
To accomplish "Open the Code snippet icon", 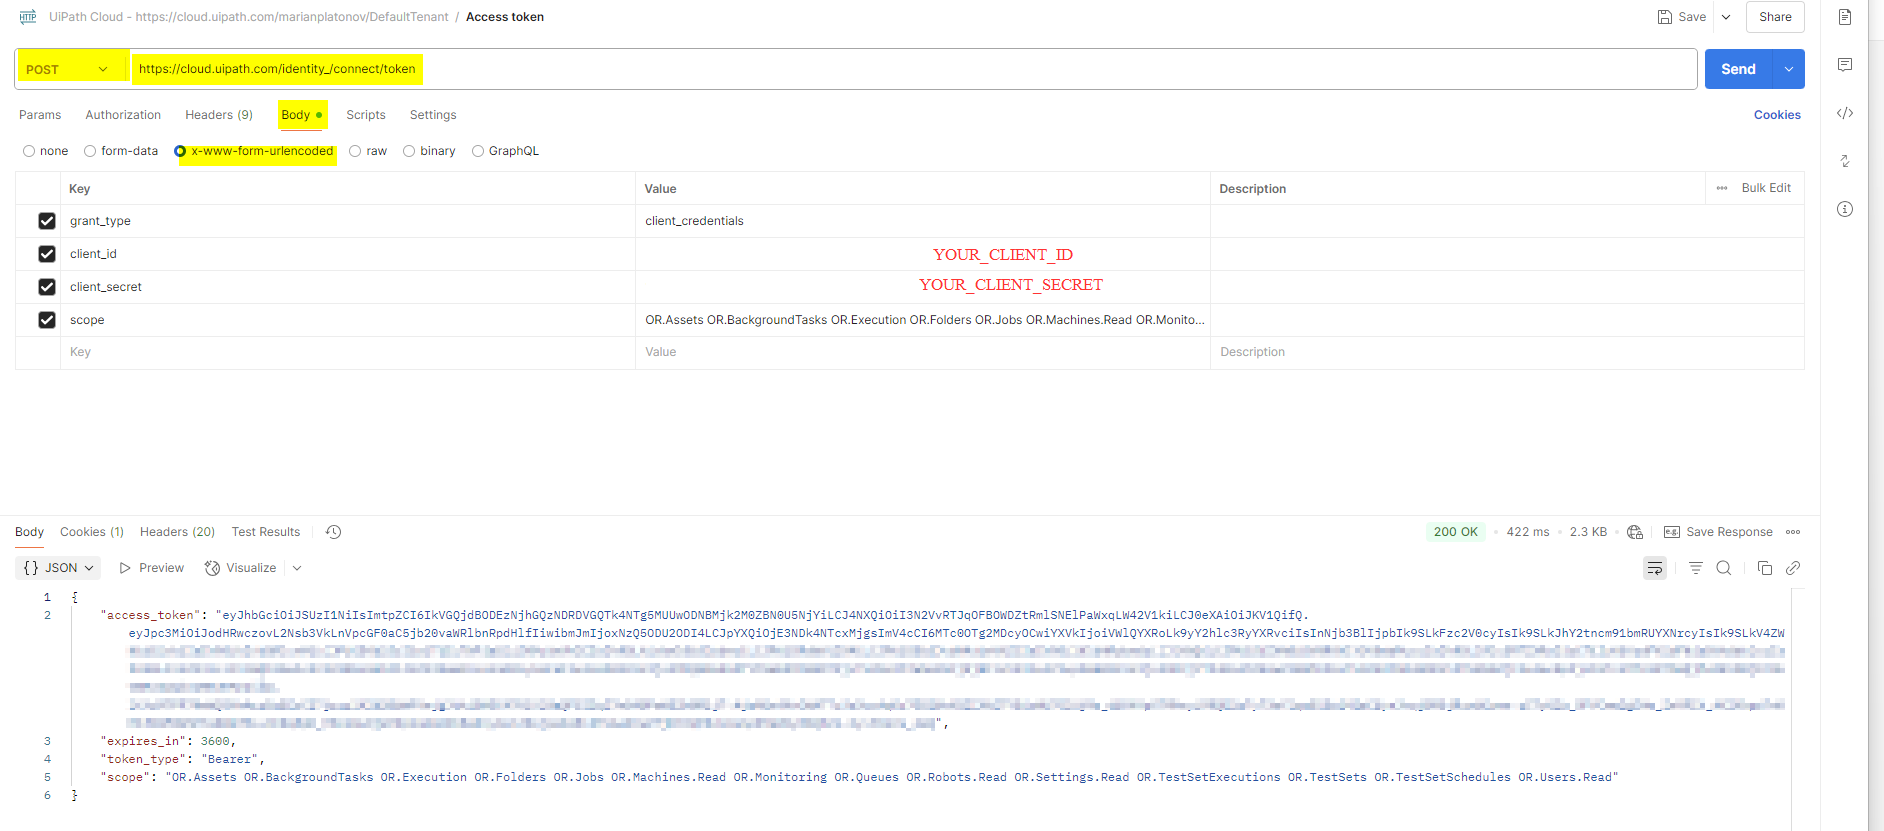I will [x=1845, y=113].
